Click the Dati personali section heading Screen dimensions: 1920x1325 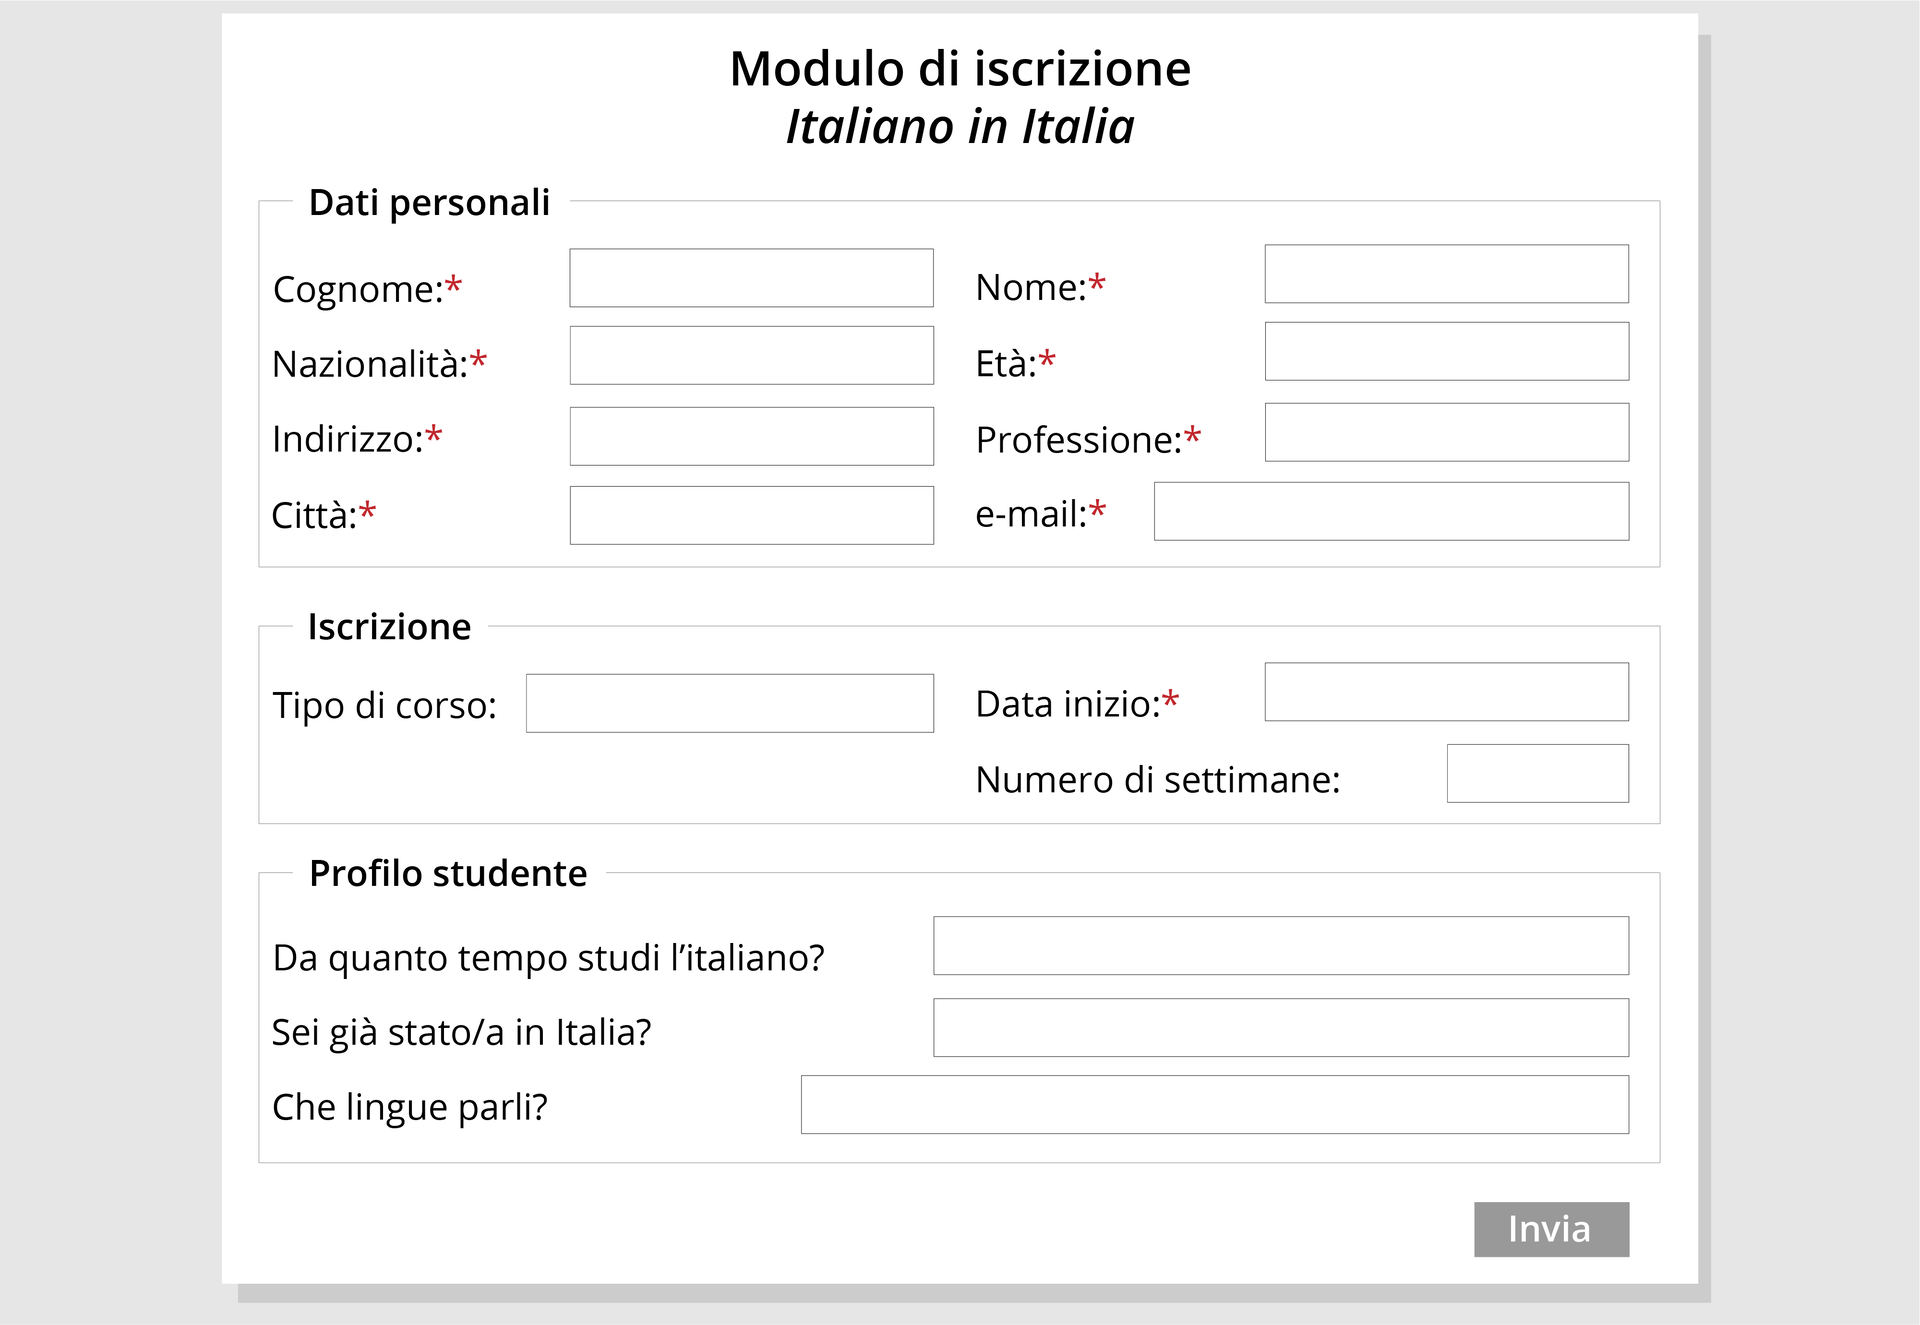429,202
